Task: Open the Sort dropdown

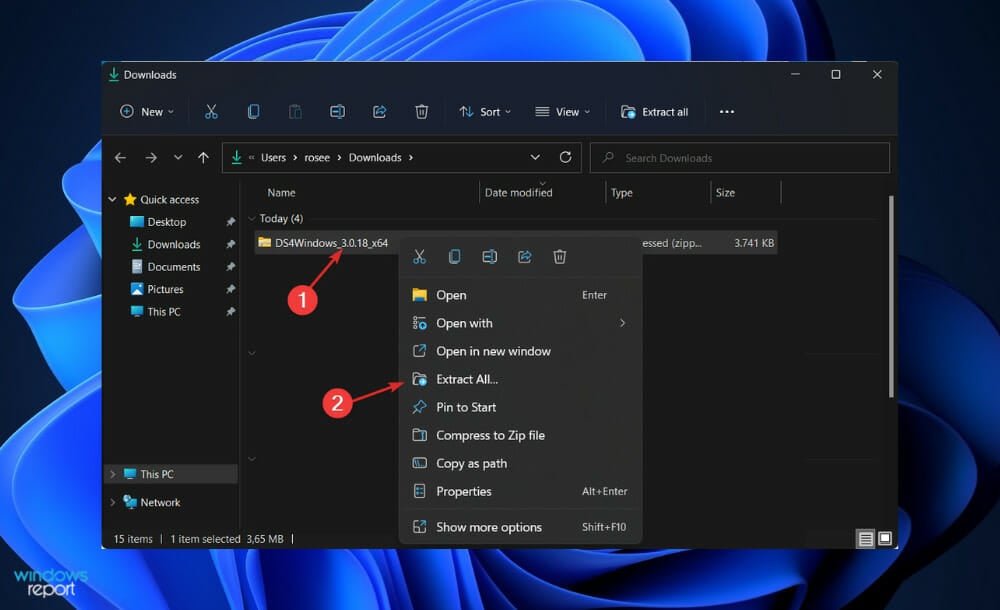Action: 485,112
